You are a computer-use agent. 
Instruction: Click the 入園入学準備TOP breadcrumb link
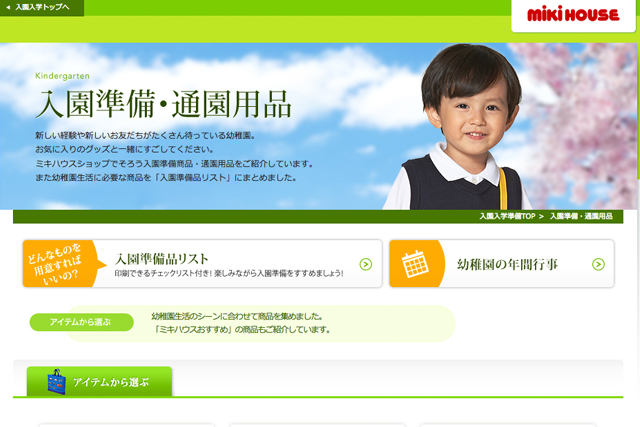pyautogui.click(x=507, y=216)
